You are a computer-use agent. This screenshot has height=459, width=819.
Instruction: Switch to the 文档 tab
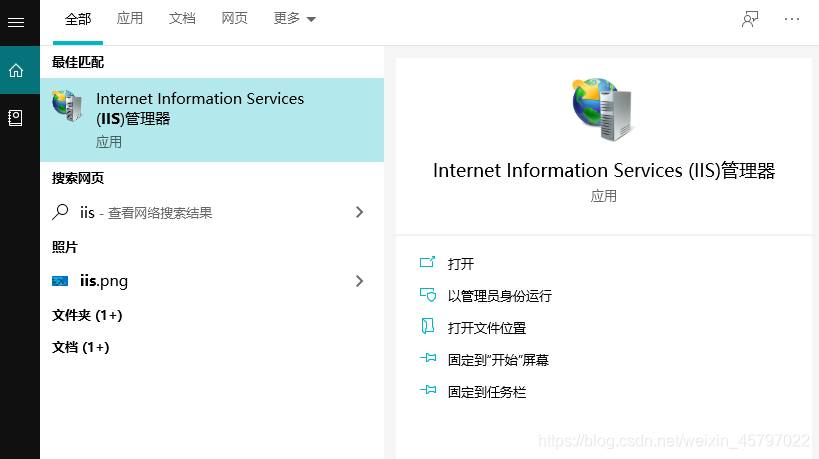182,18
